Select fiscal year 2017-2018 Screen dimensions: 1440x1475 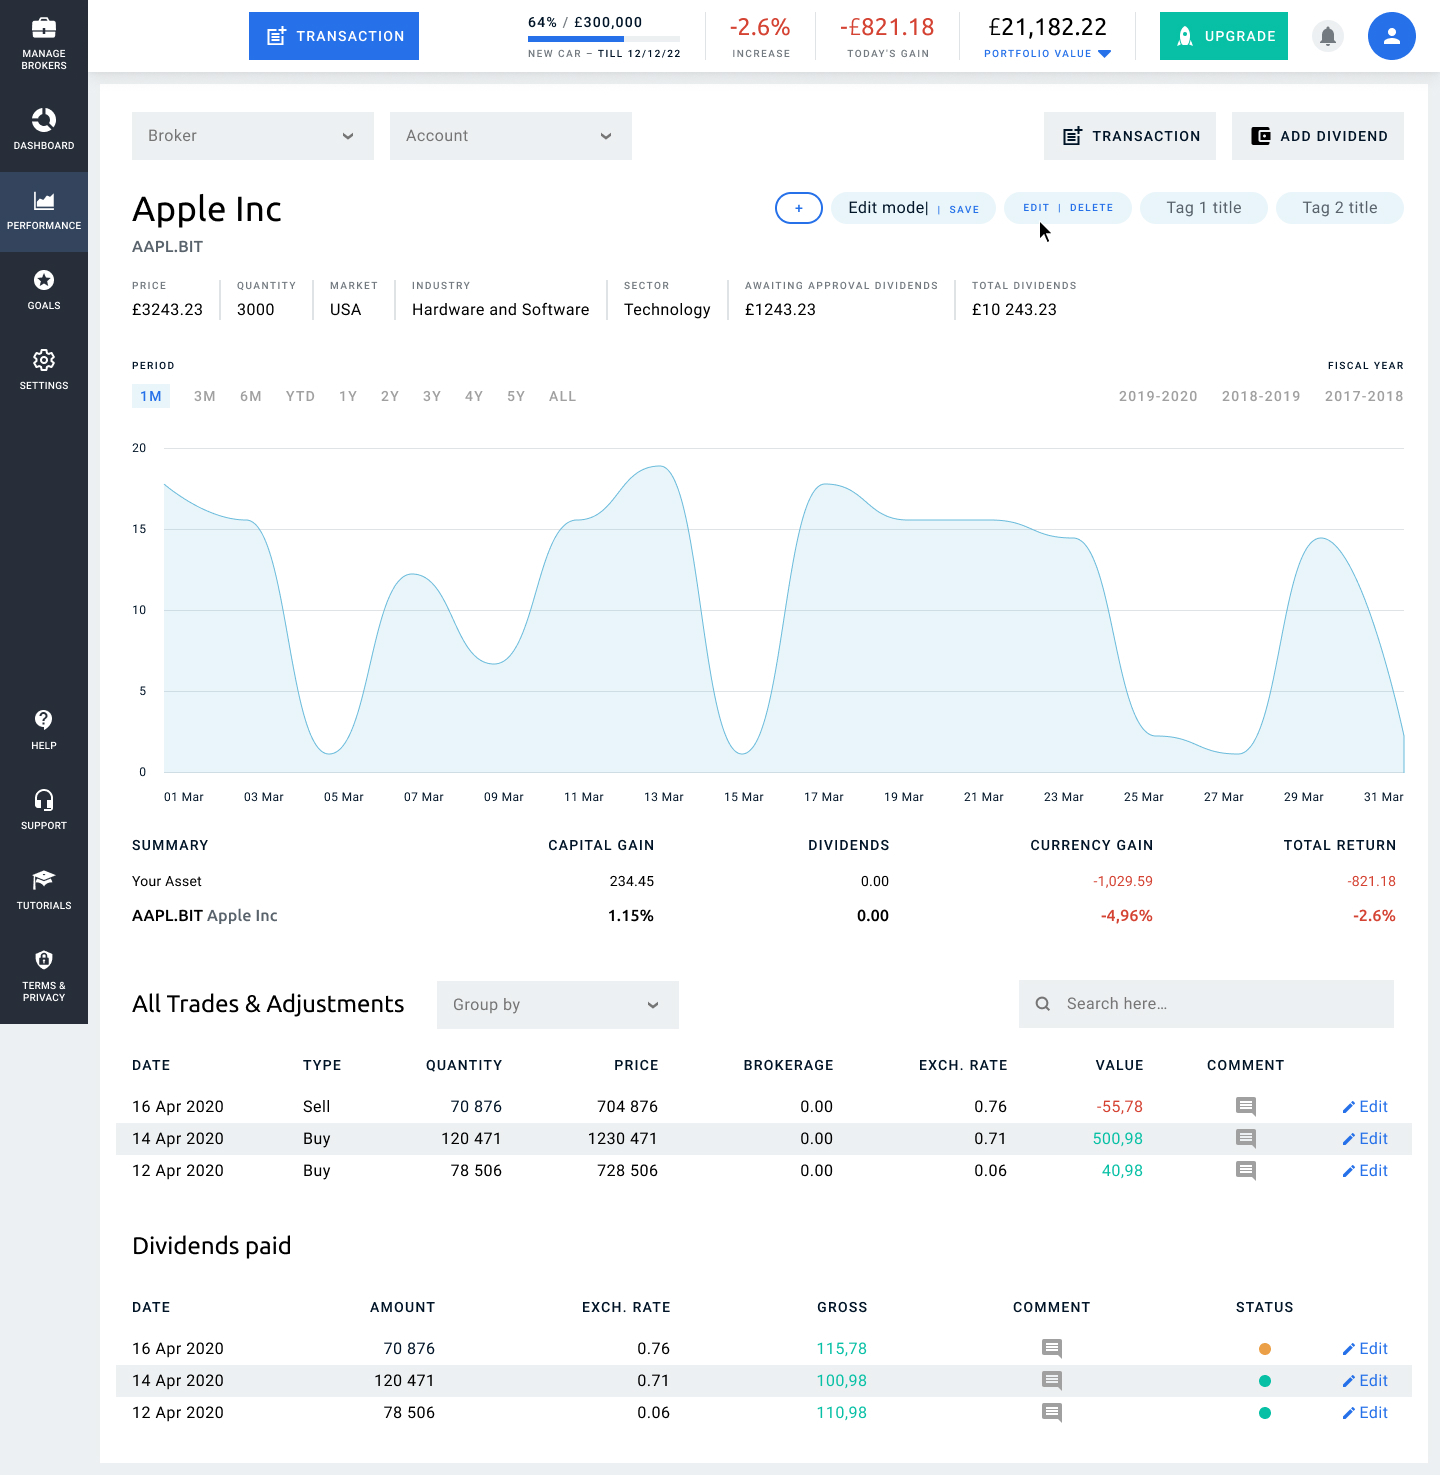(1364, 396)
